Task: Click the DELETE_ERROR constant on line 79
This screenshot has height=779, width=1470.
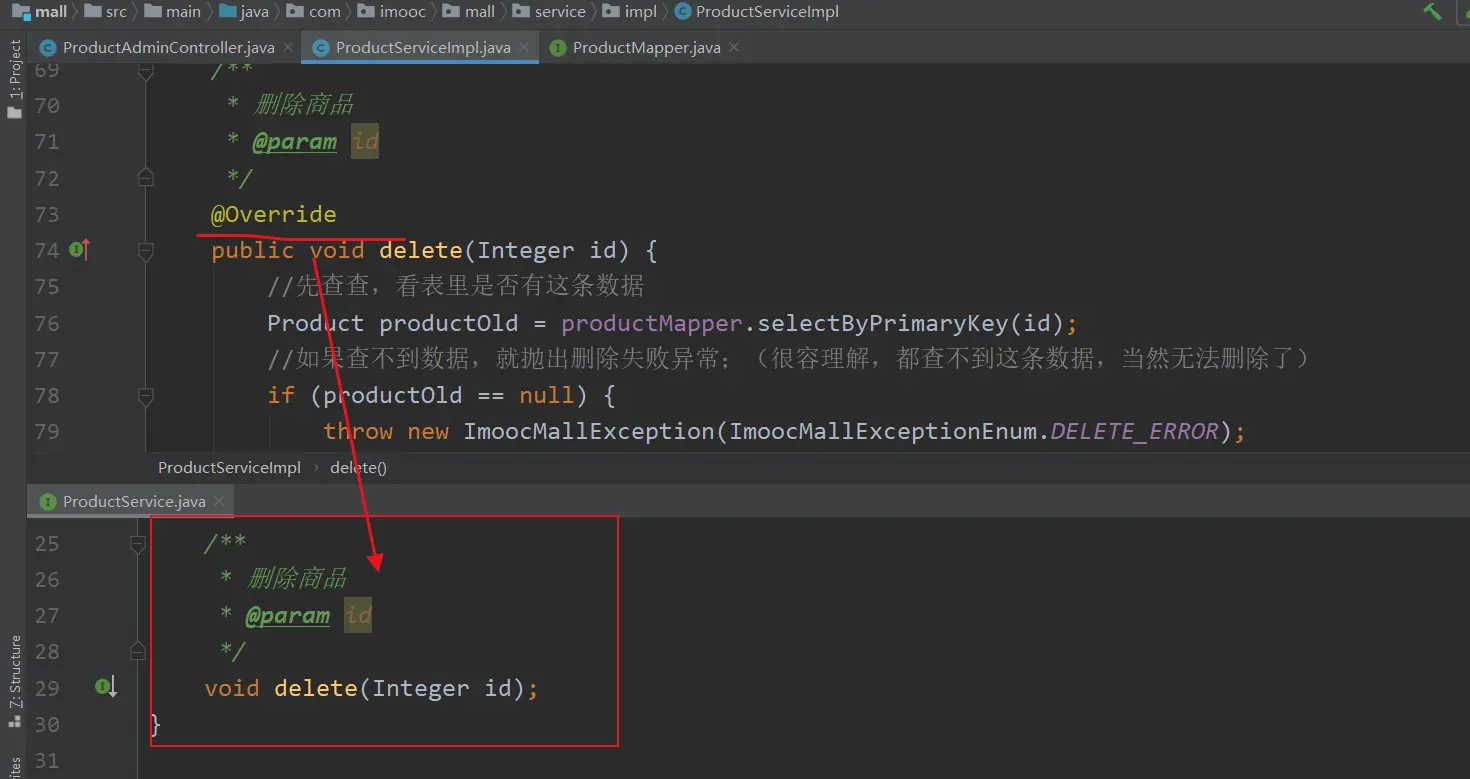Action: click(1134, 432)
